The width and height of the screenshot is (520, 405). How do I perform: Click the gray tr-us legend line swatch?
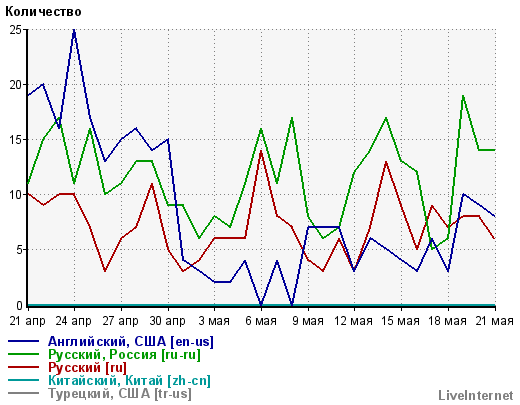click(23, 393)
